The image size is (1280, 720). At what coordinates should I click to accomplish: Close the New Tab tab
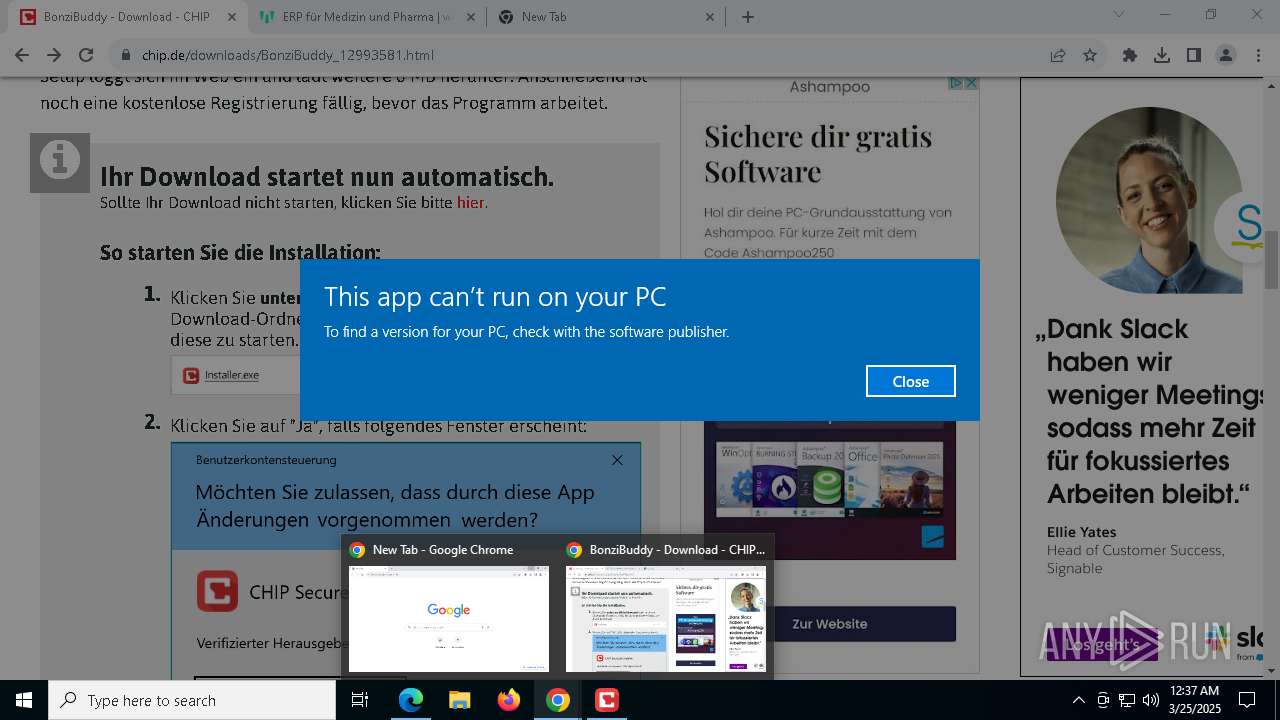click(x=710, y=17)
